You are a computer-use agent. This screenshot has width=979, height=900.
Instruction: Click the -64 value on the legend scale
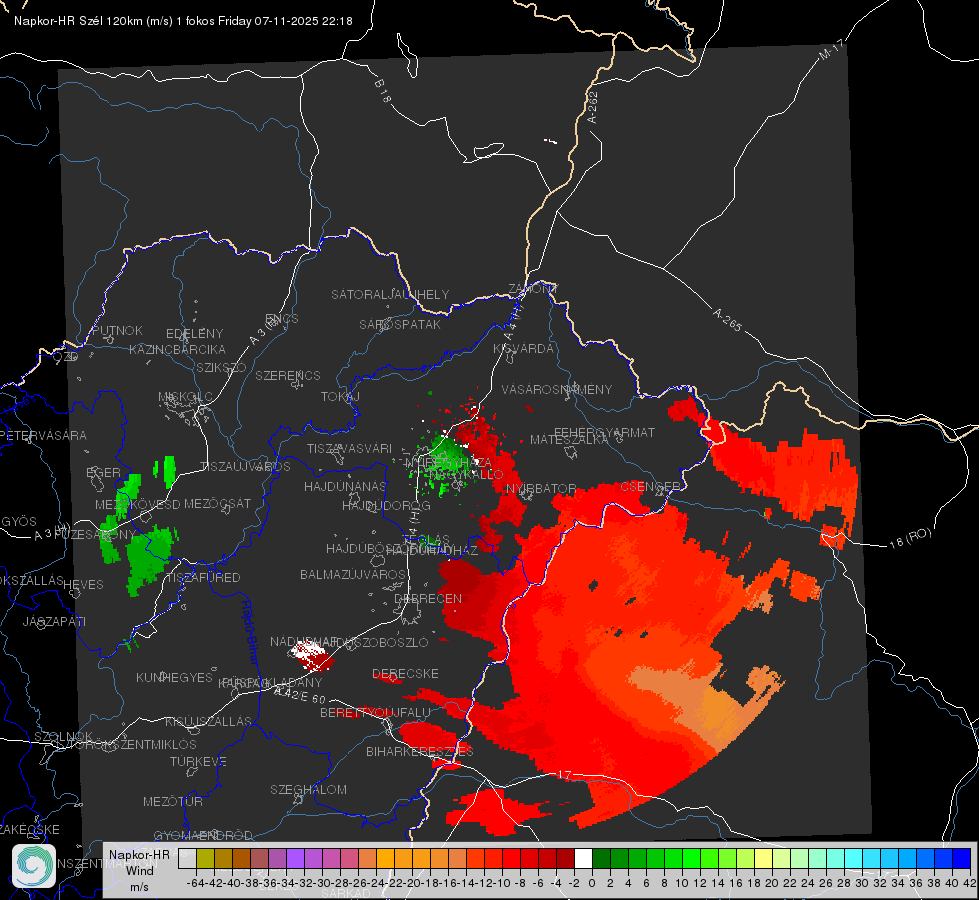click(x=195, y=883)
